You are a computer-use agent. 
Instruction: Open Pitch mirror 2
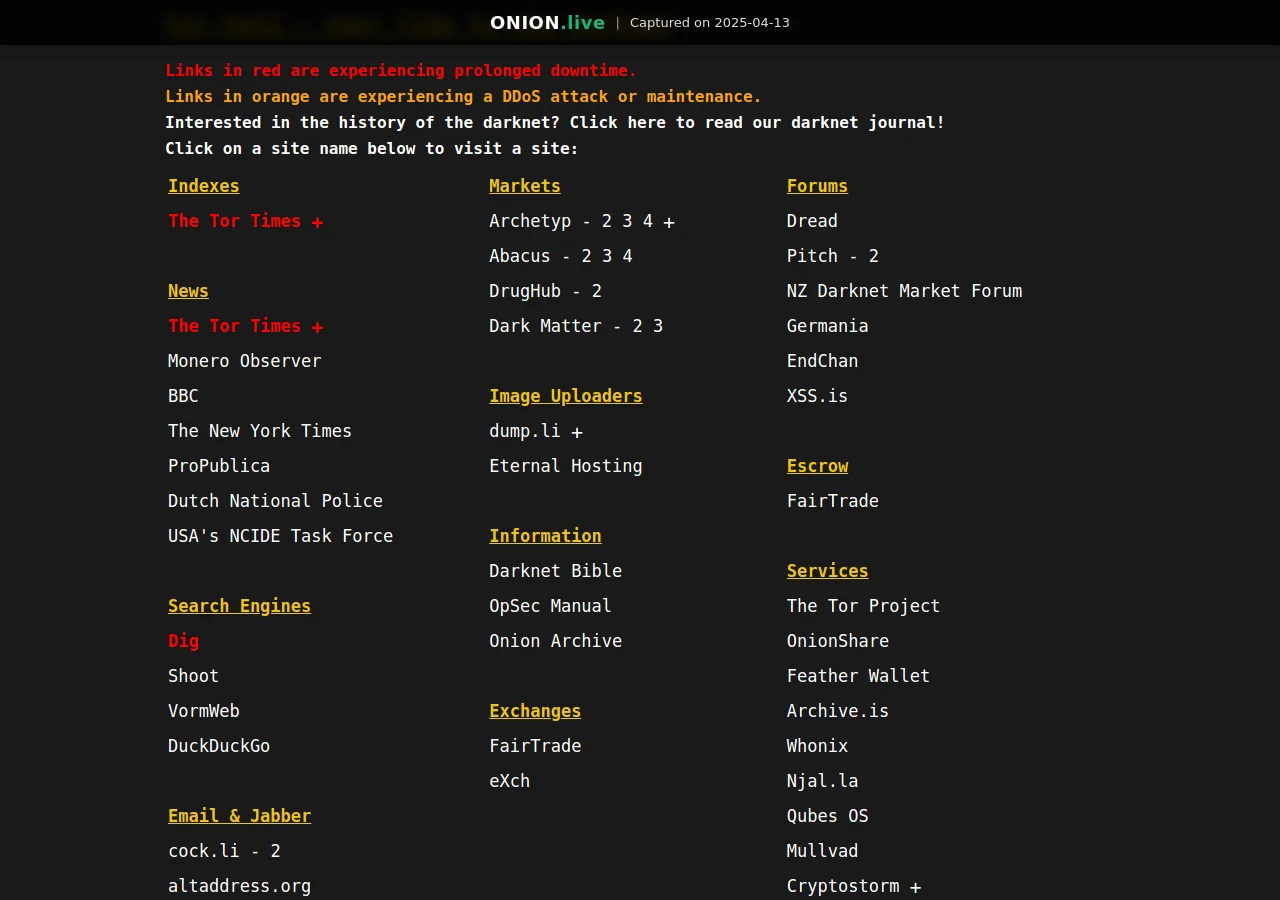point(873,256)
